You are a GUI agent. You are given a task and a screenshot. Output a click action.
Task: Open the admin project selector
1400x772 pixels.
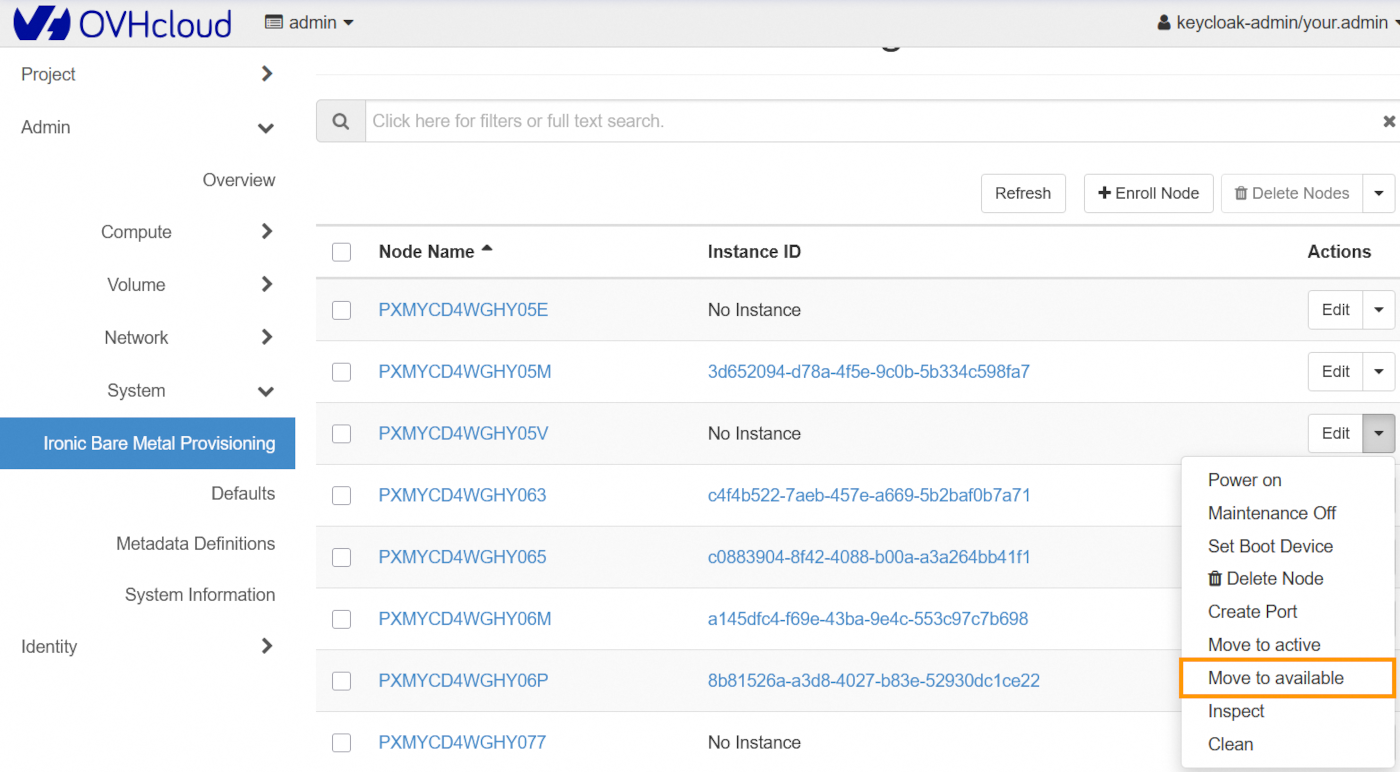(x=309, y=22)
